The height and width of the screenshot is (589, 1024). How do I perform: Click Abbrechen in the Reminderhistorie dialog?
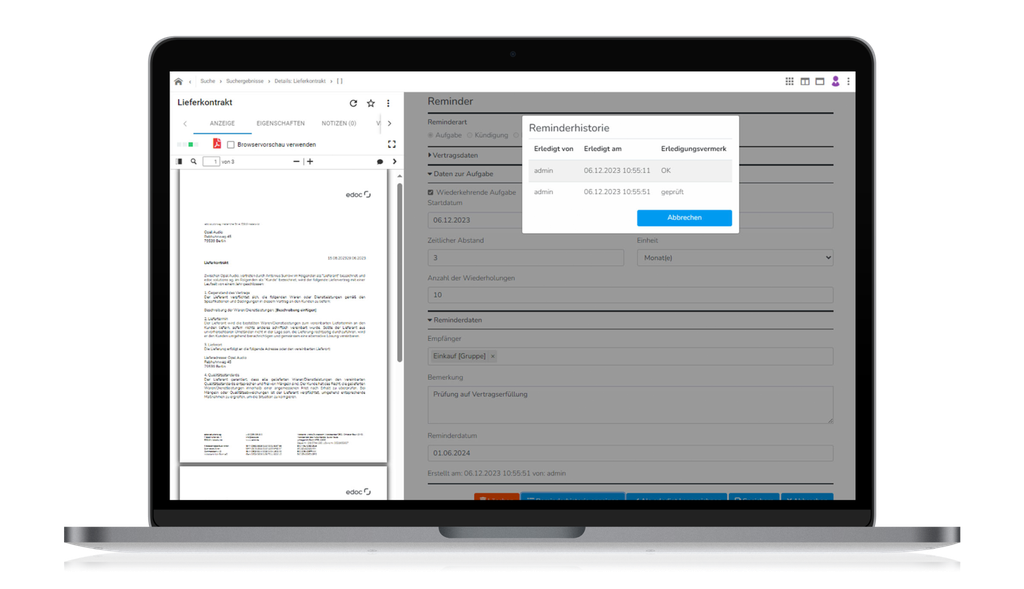[x=684, y=218]
